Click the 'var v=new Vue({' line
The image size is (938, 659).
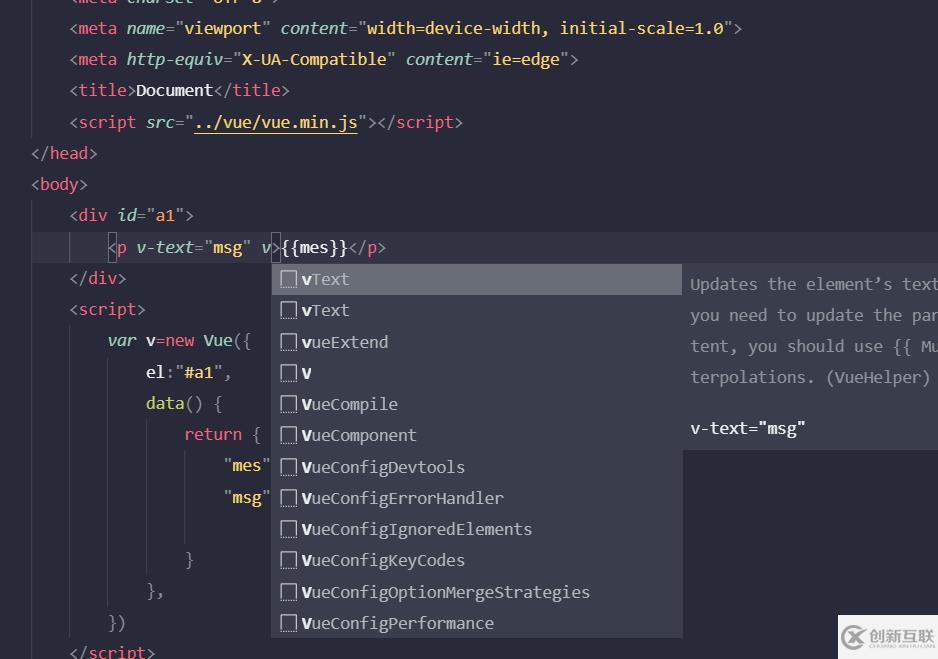(x=179, y=341)
